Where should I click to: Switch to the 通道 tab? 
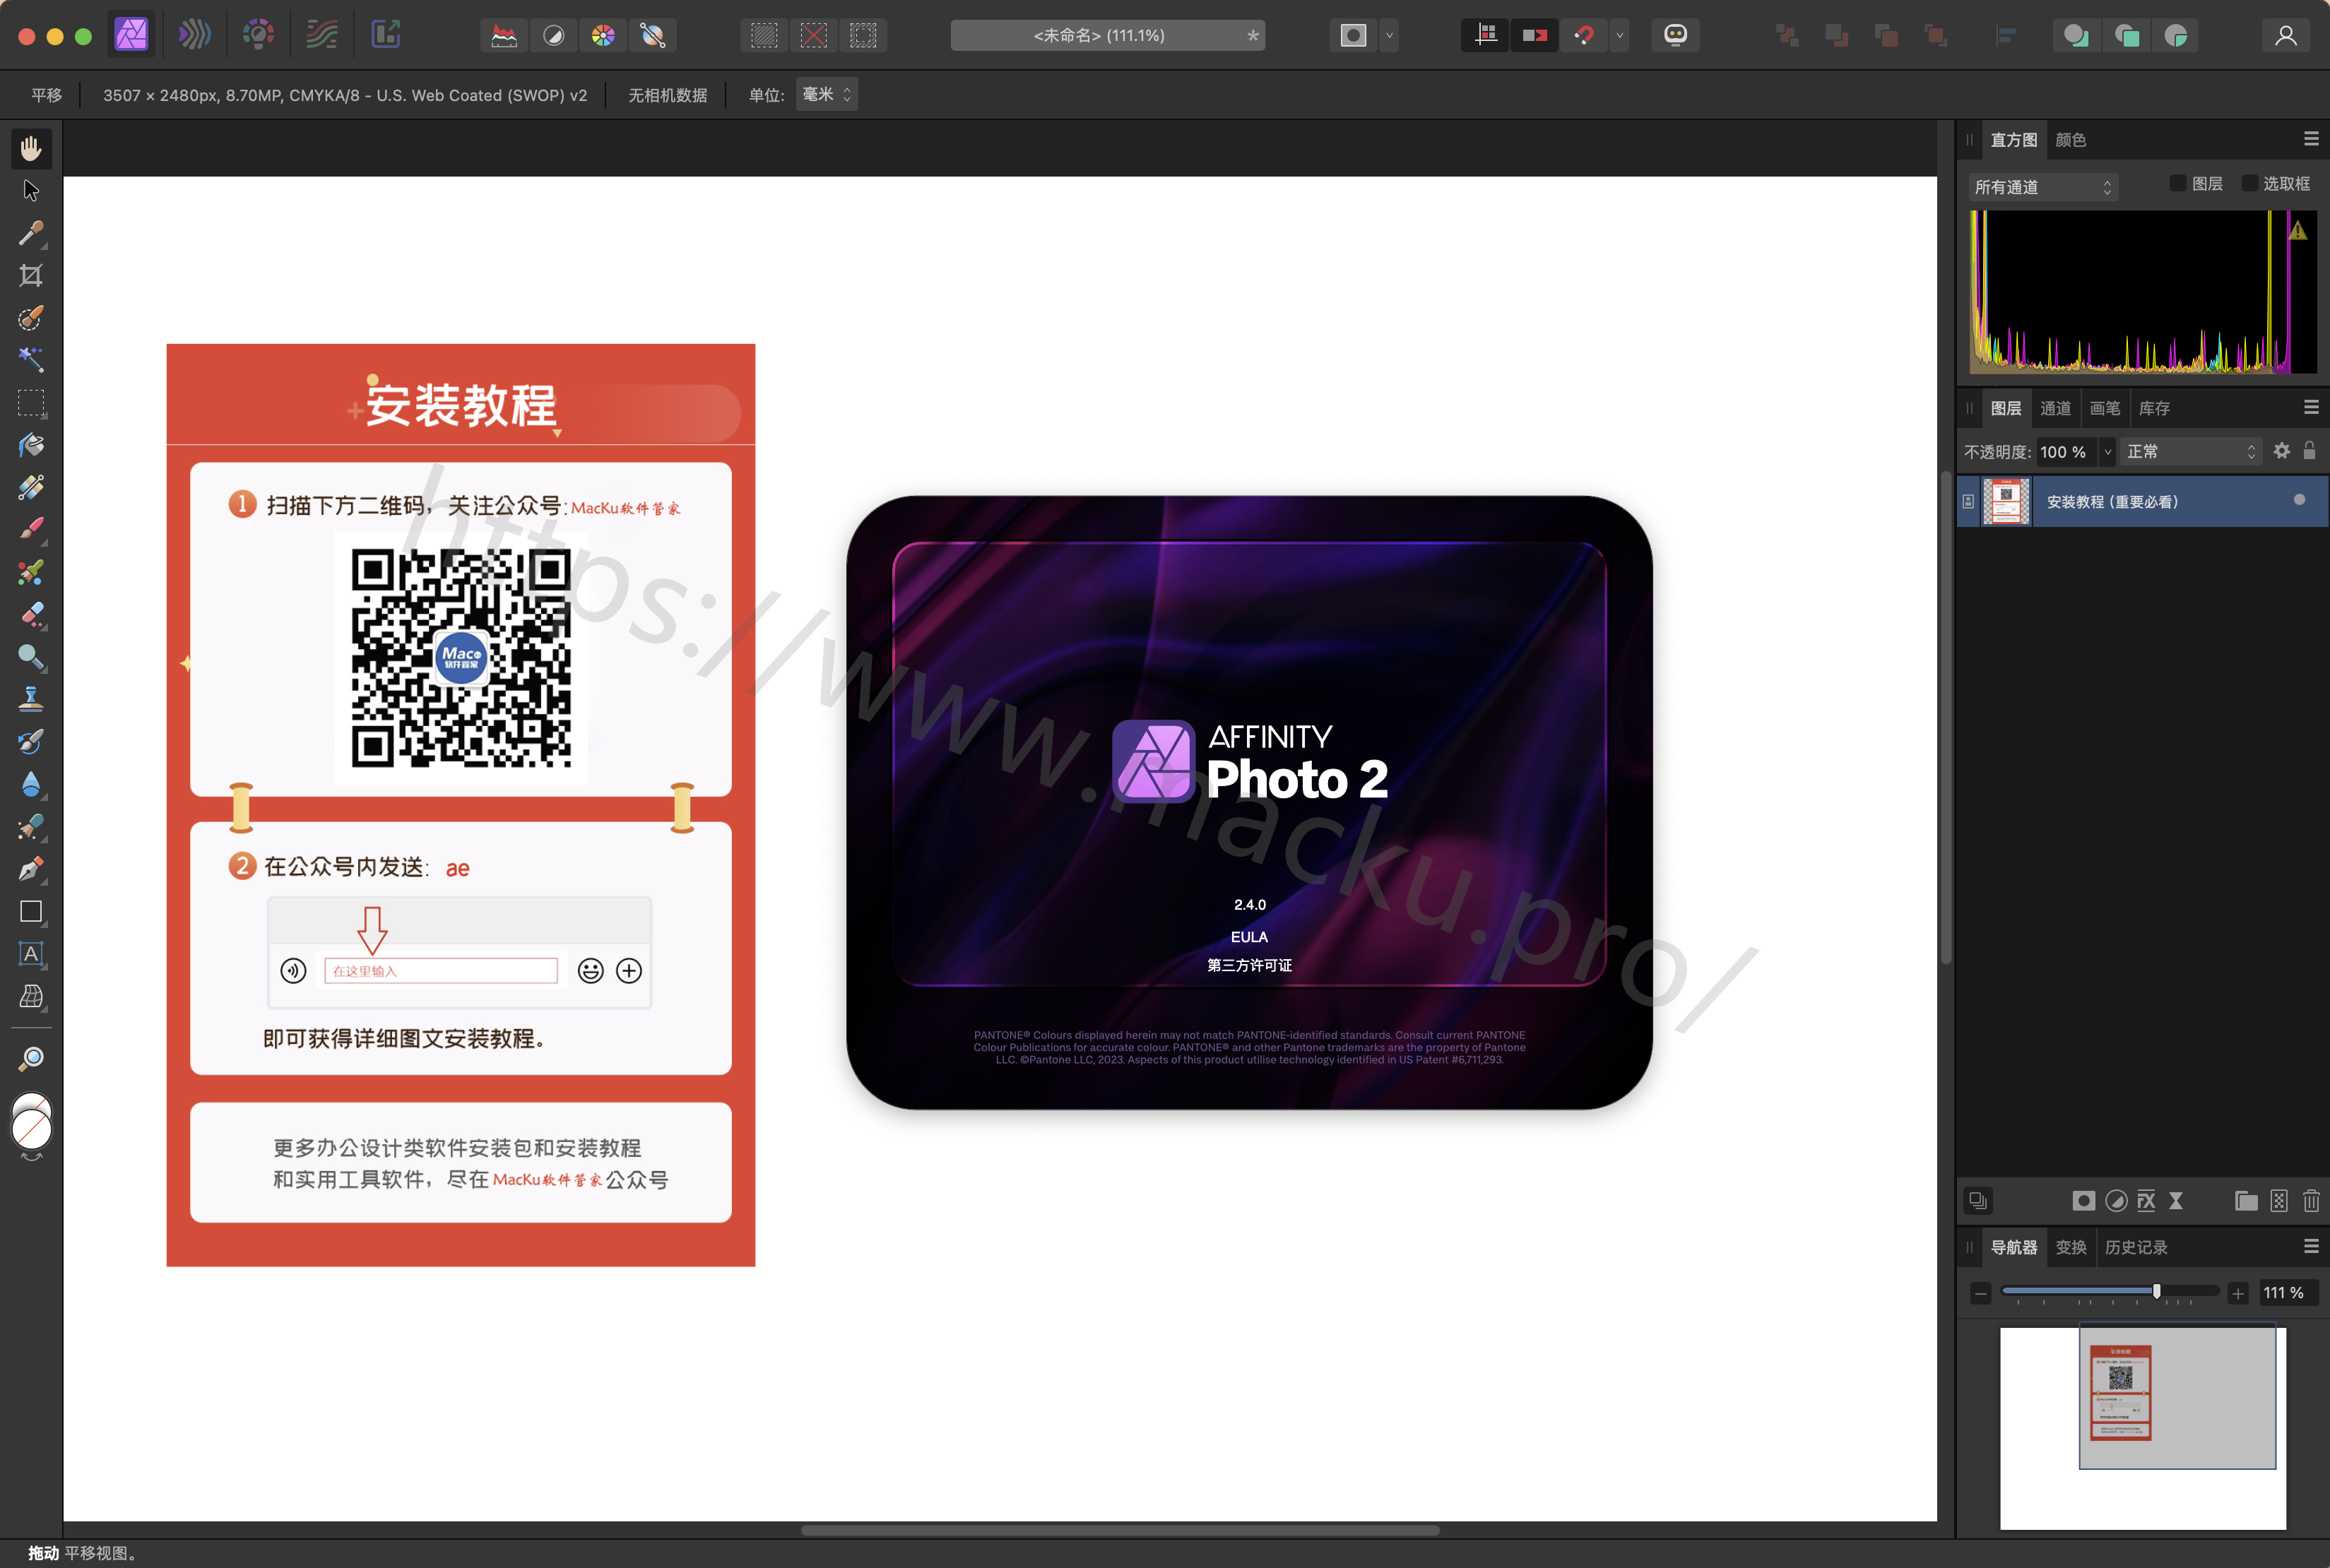(x=2055, y=408)
